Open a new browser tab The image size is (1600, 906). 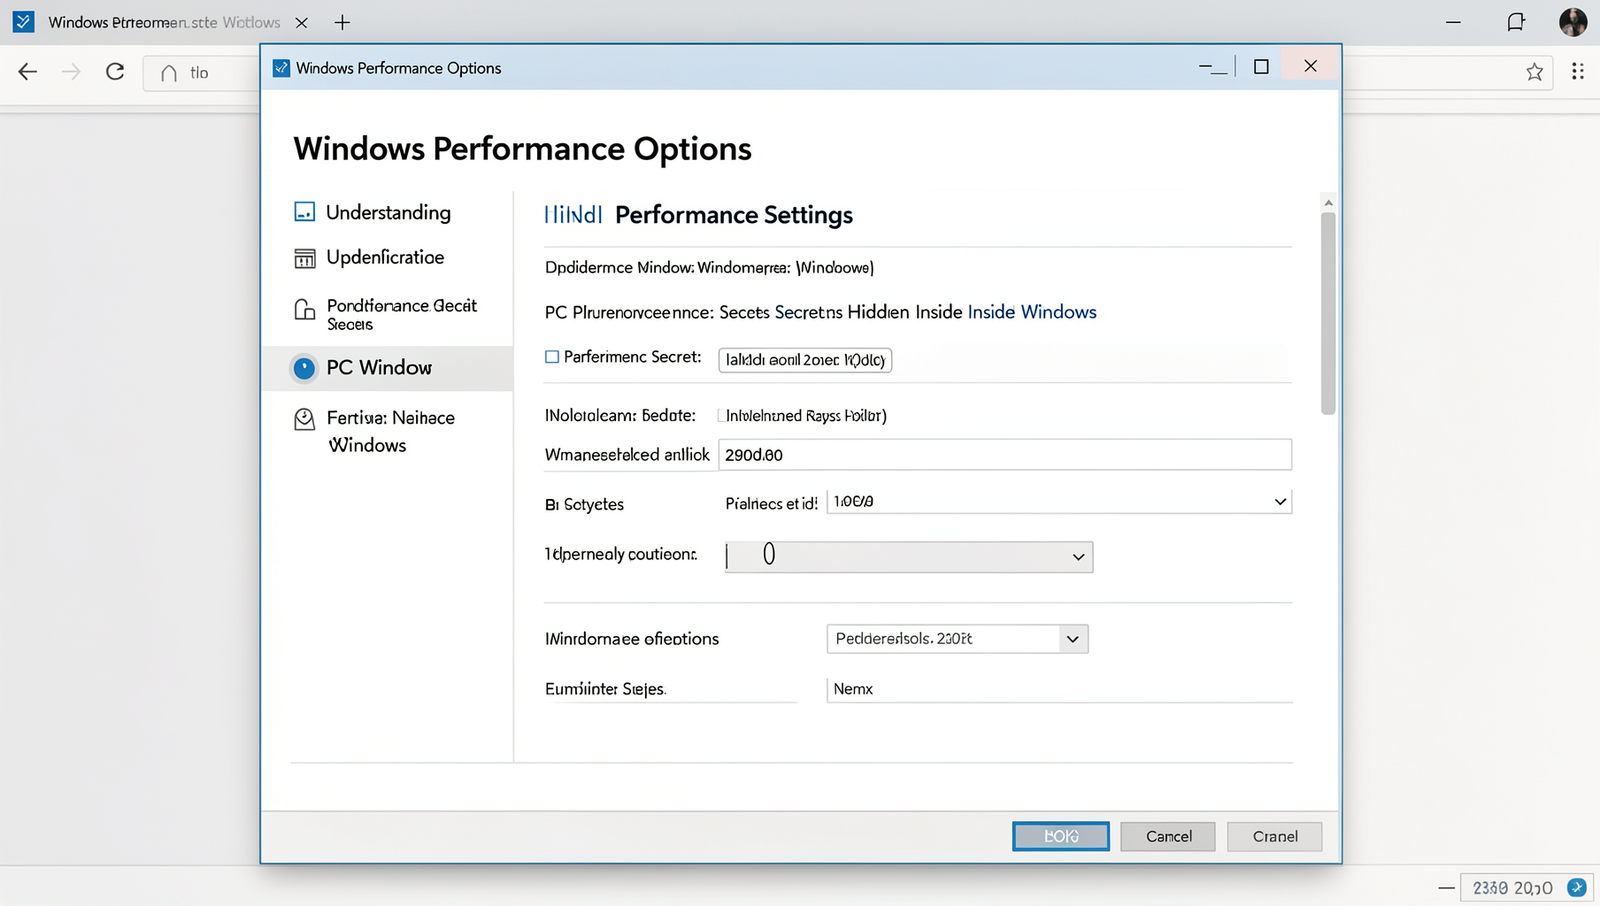click(x=342, y=22)
